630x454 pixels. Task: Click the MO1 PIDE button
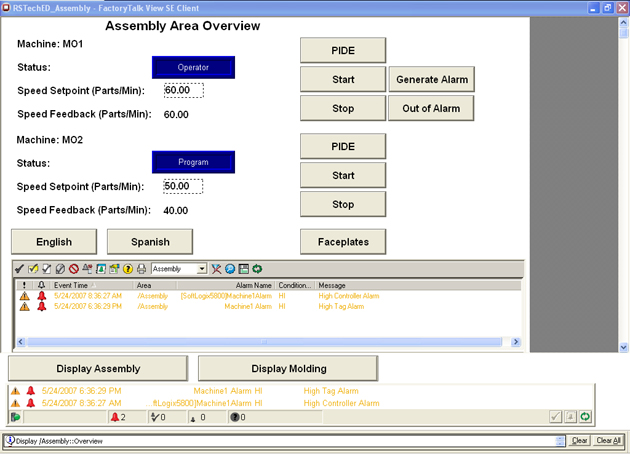click(343, 51)
